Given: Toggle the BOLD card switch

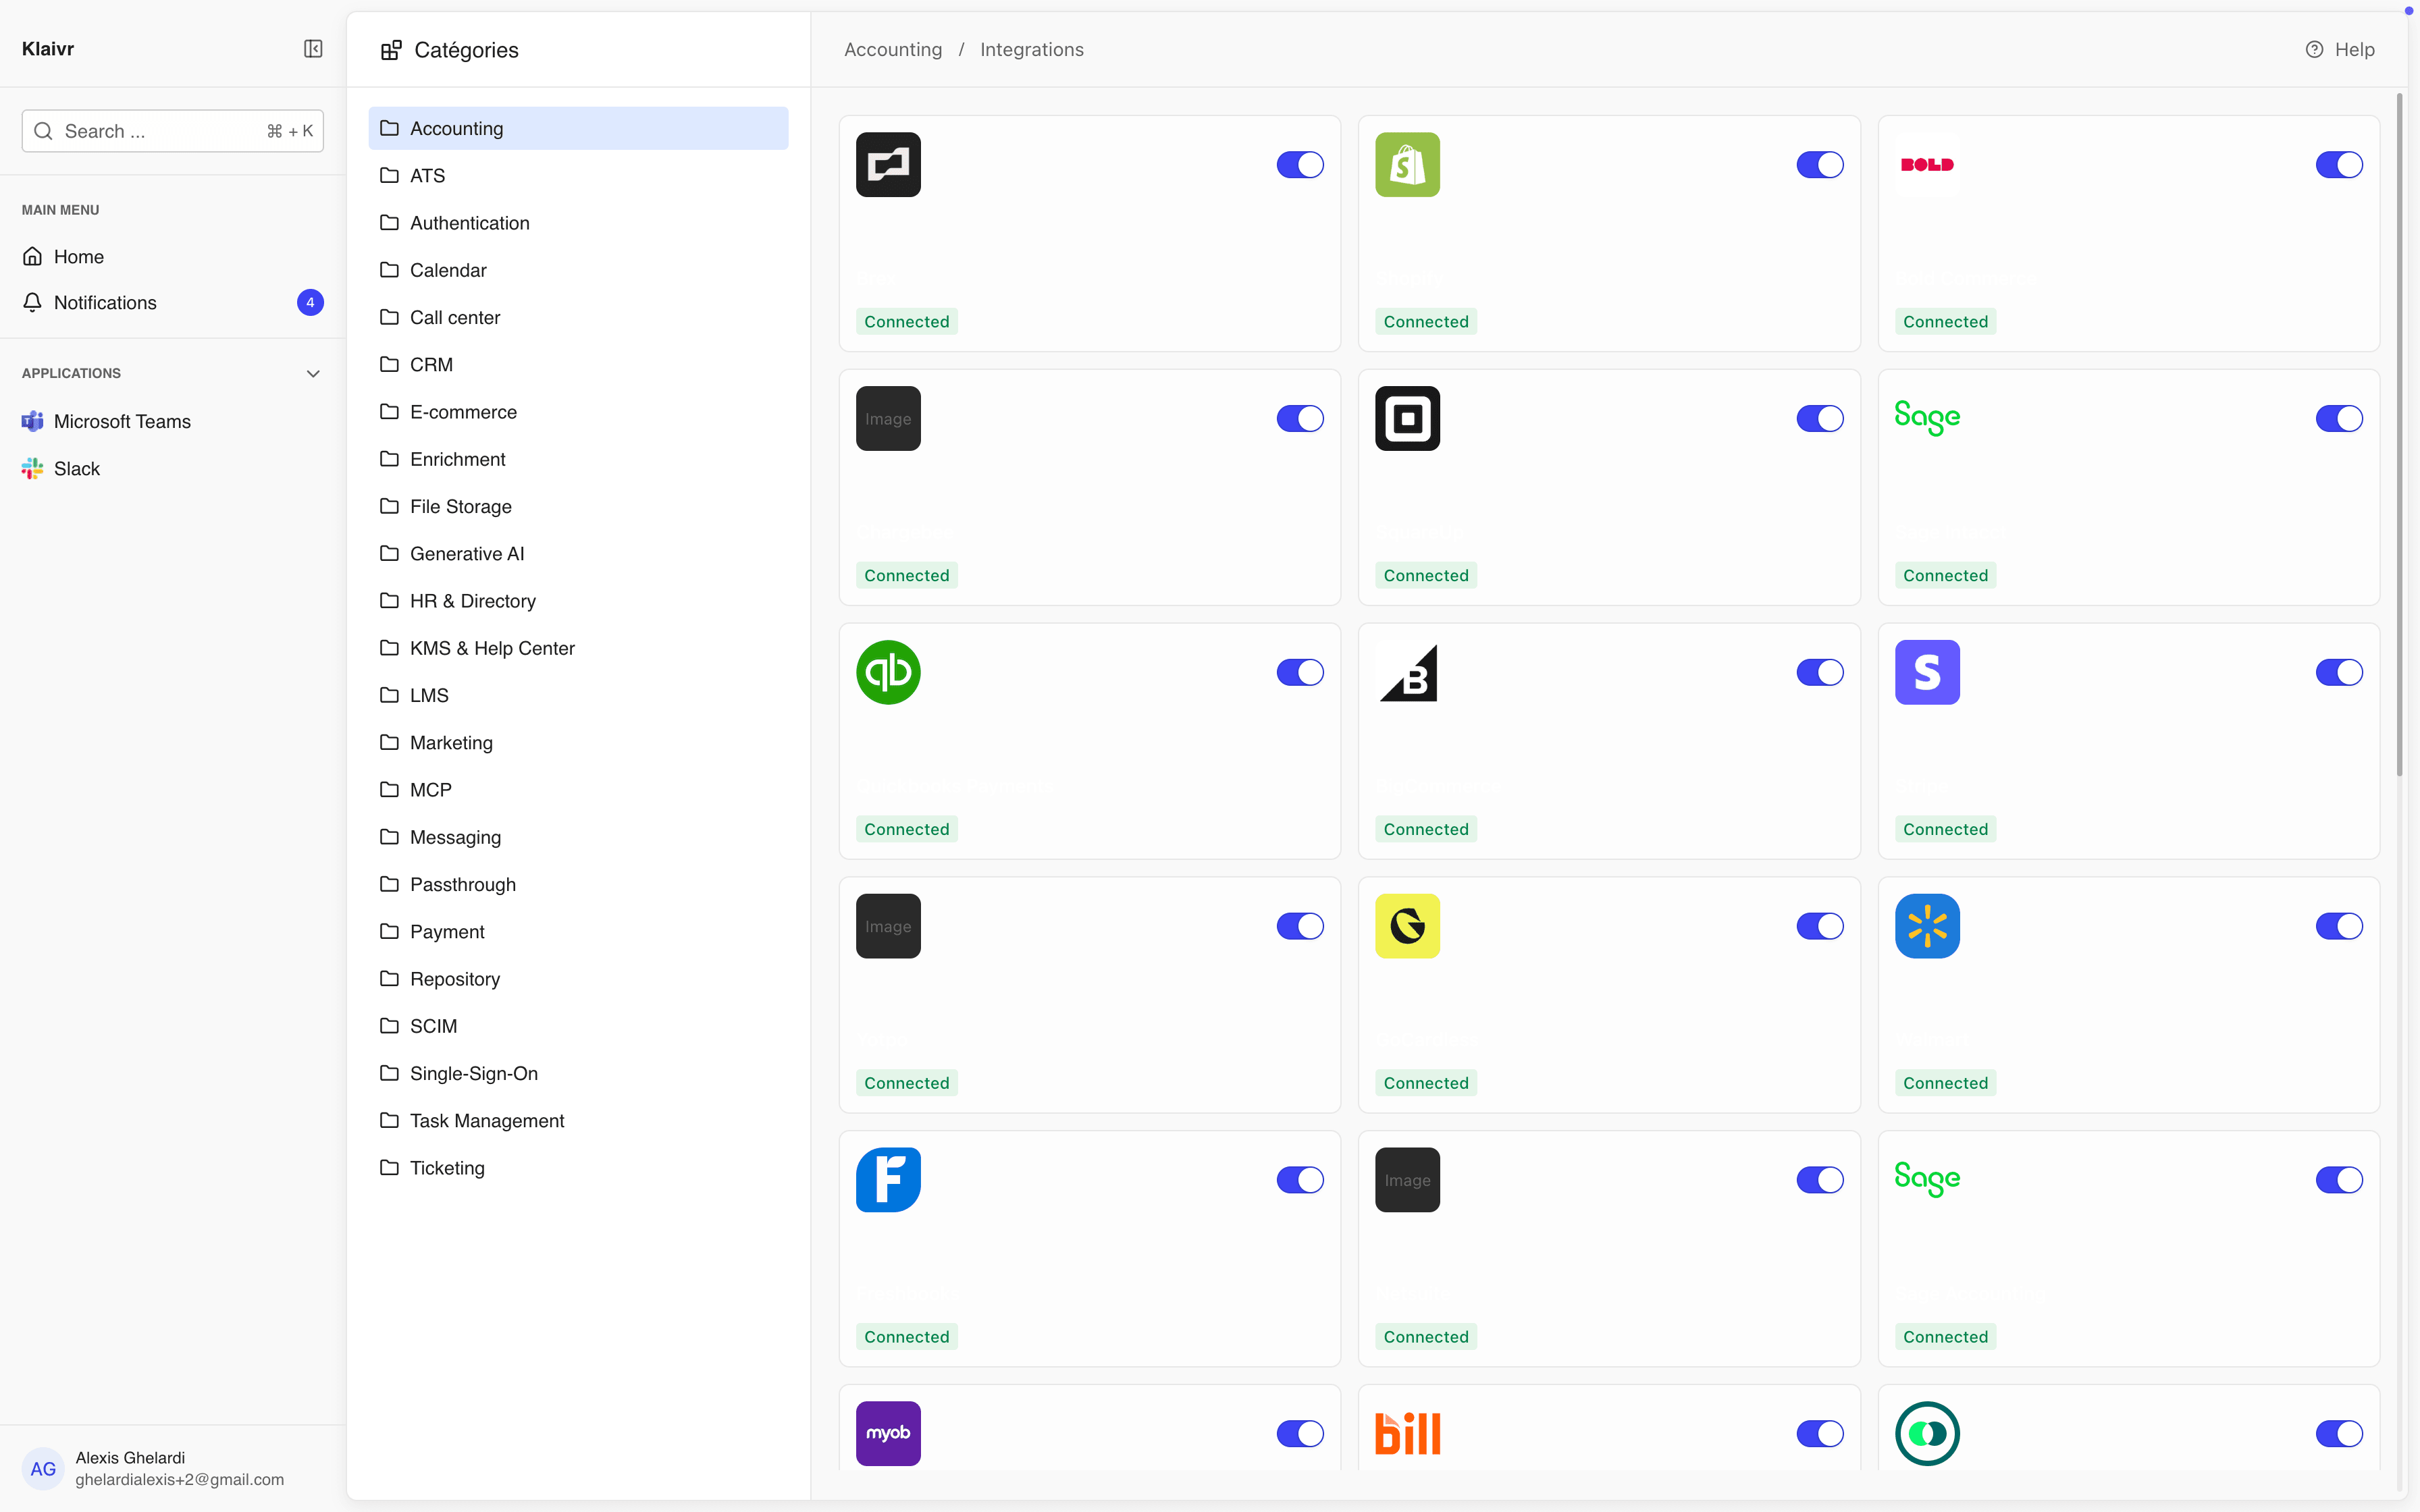Looking at the screenshot, I should 2339,164.
